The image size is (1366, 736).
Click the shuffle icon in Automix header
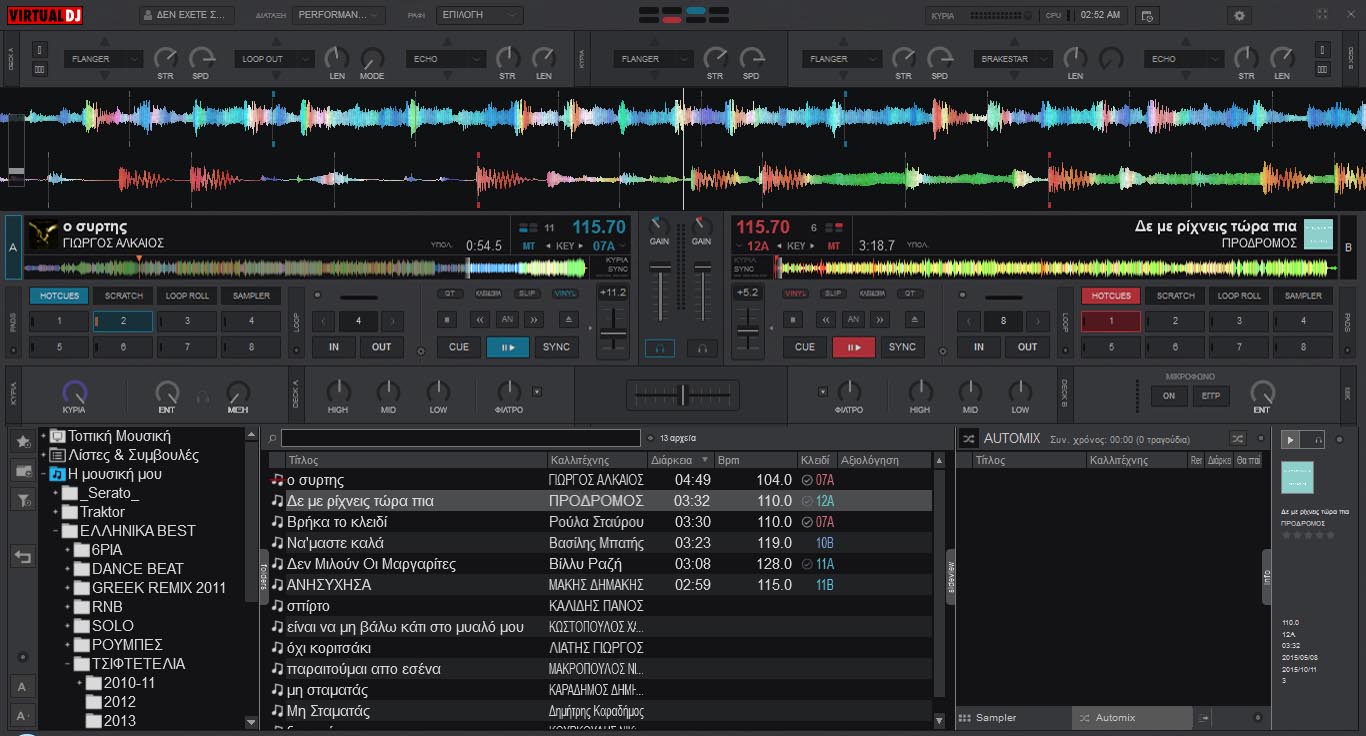click(1237, 439)
